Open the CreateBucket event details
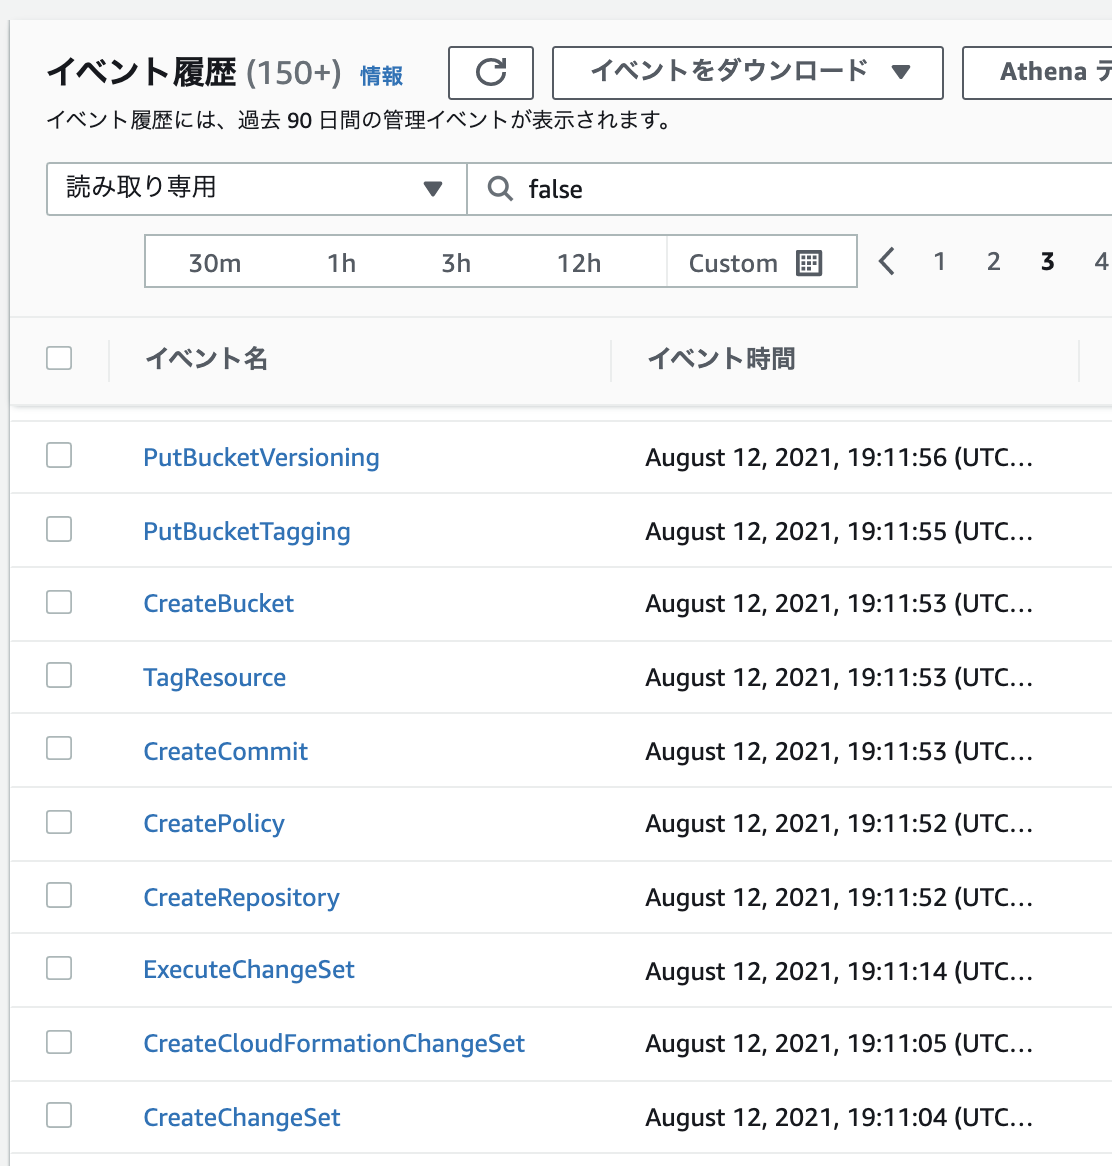This screenshot has width=1112, height=1166. click(218, 603)
